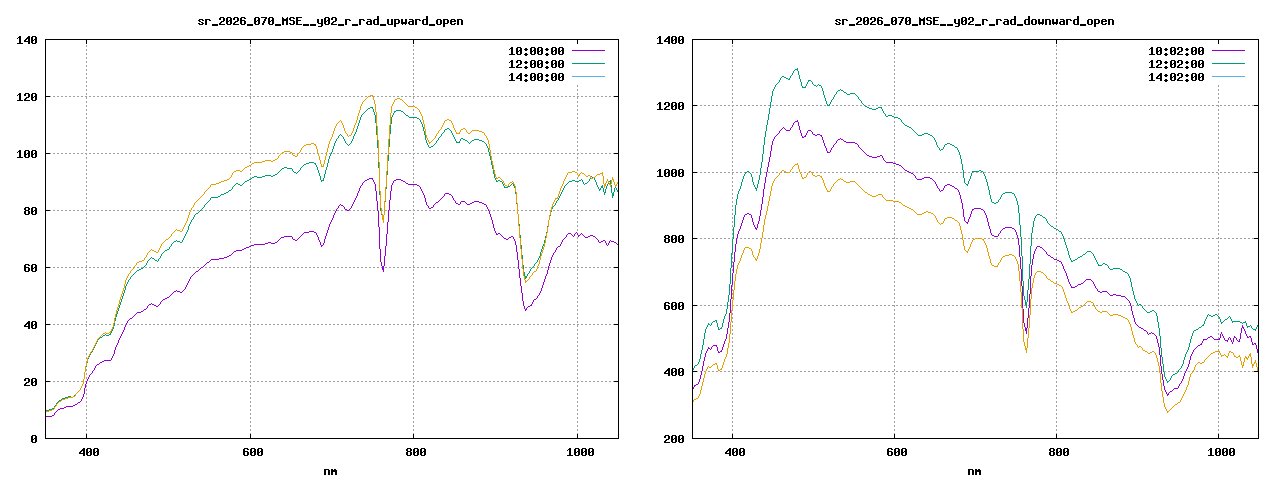The width and height of the screenshot is (1280, 480).
Task: Select the 10:02:00 legend label in right chart
Action: click(x=1176, y=50)
